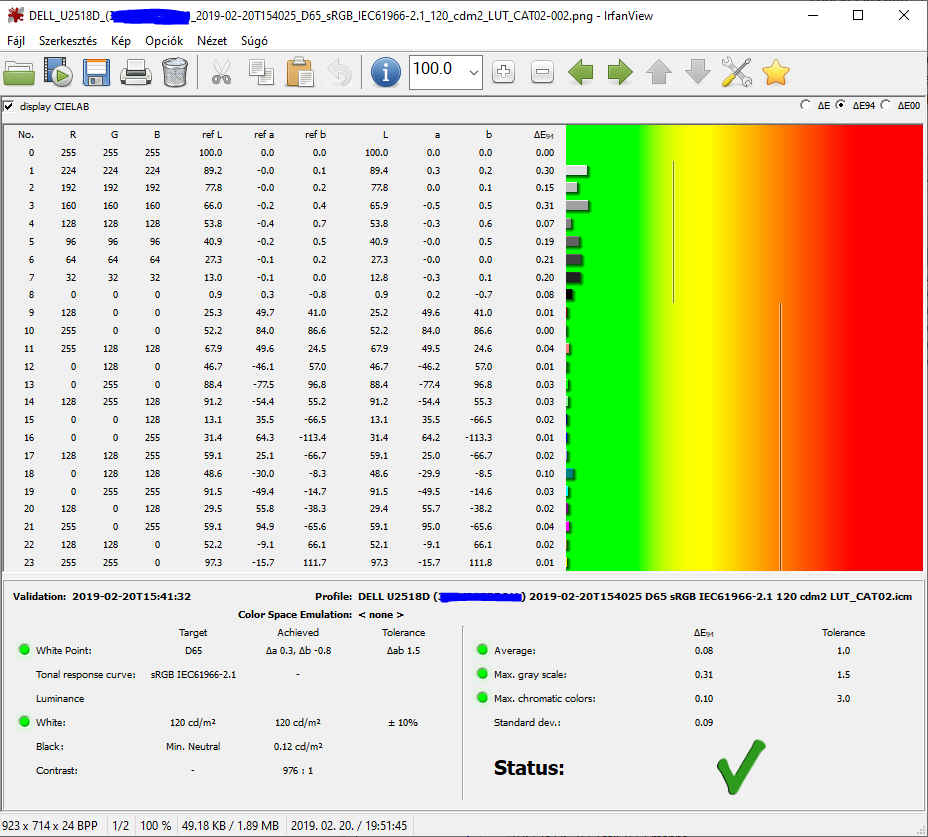Zoom out with the minus icon
This screenshot has height=837, width=928.
(x=542, y=72)
